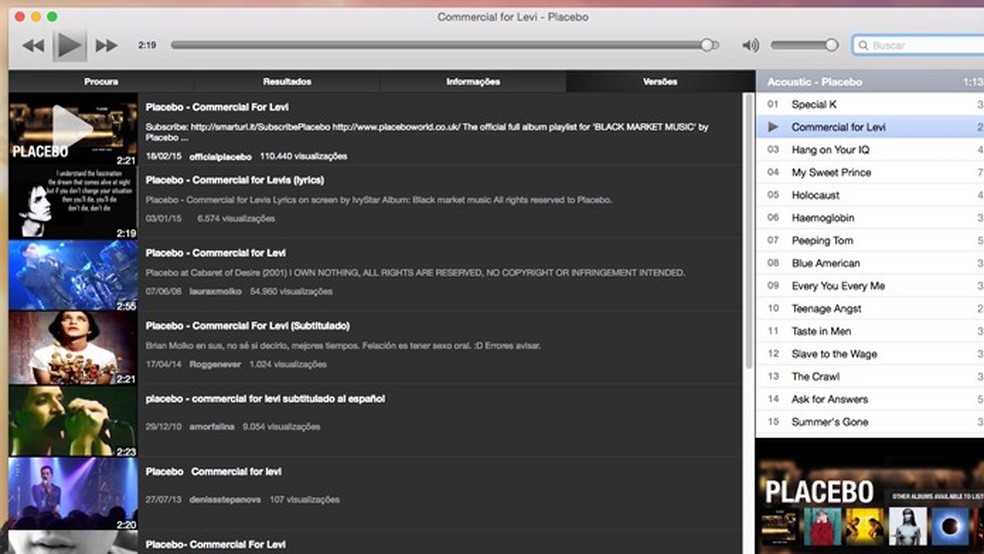Select track 15 Summer's Gone
The width and height of the screenshot is (984, 554).
(x=870, y=422)
